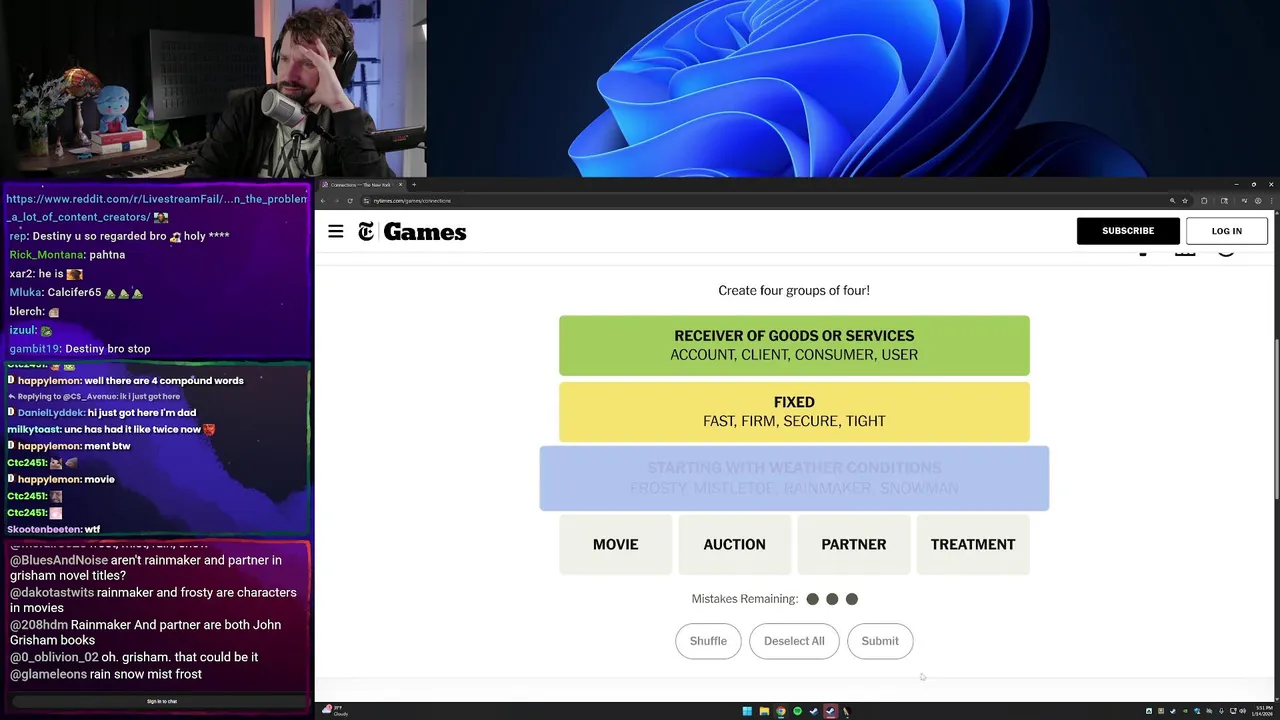Select the MOVIE word tile
Viewport: 1280px width, 720px height.
(615, 544)
